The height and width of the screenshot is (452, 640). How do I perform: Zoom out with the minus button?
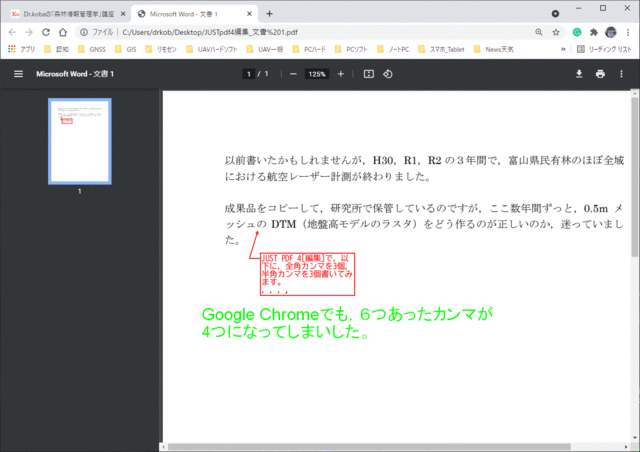[x=293, y=74]
